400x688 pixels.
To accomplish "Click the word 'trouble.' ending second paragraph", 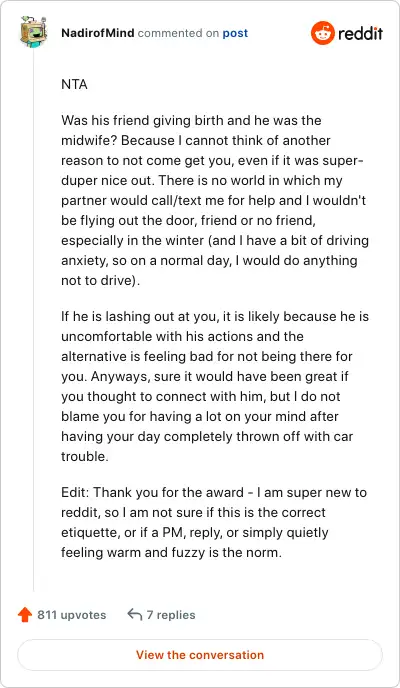I will [85, 456].
